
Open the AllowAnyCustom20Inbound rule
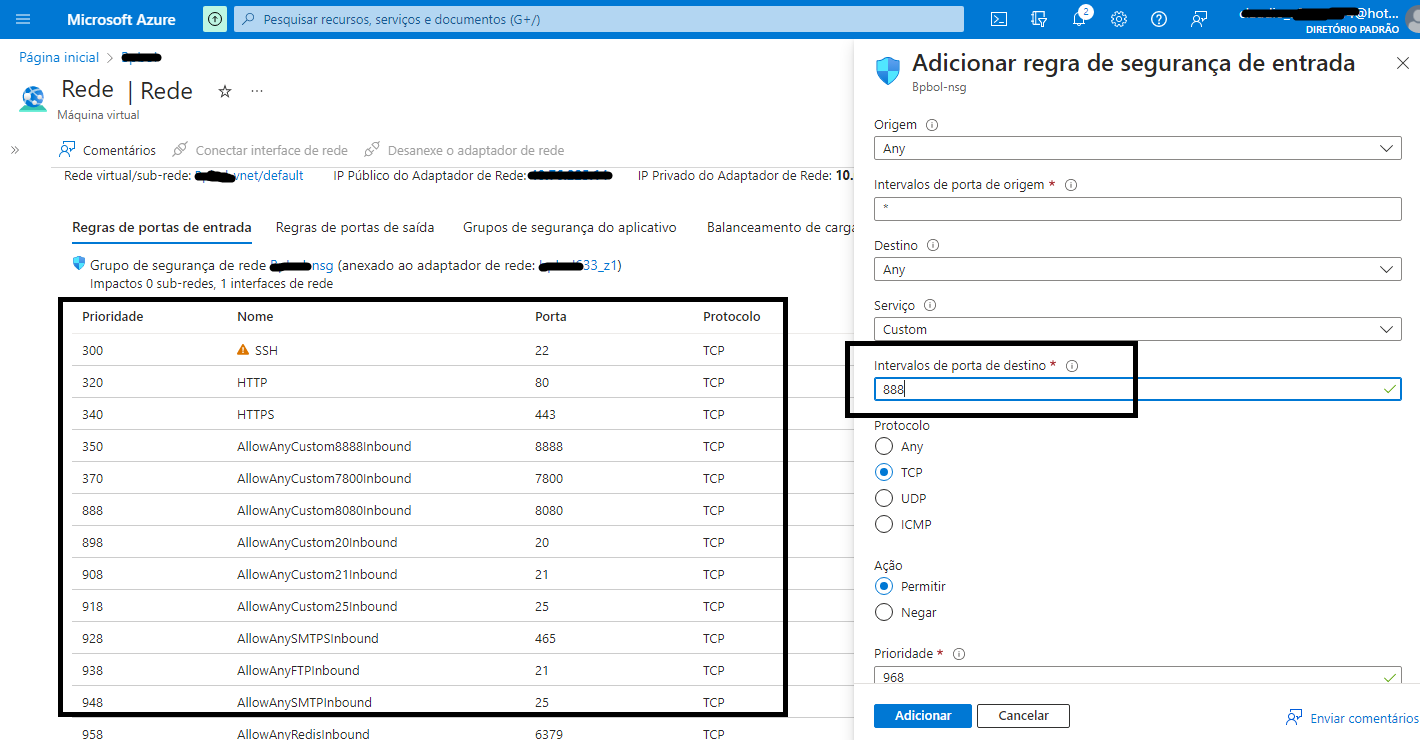[x=317, y=542]
